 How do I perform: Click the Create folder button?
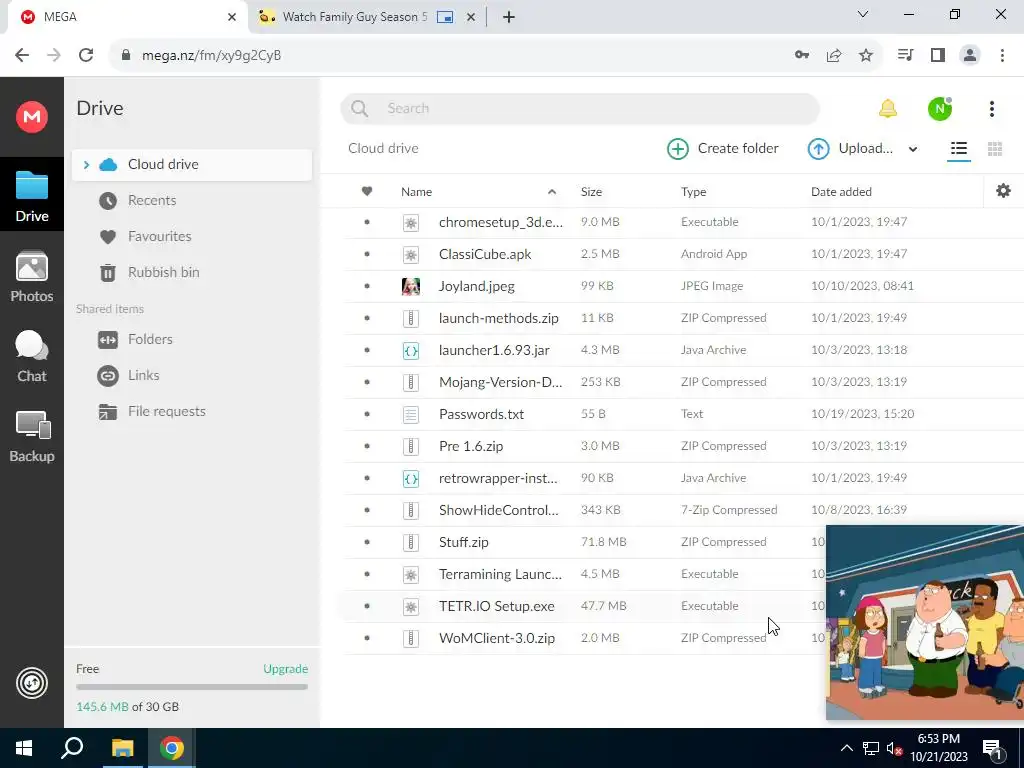(723, 148)
